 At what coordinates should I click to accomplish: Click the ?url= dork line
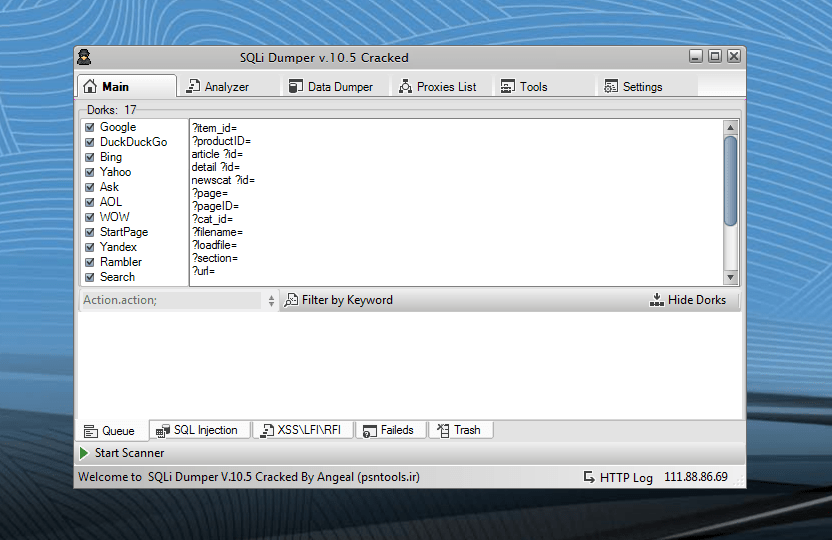(203, 271)
